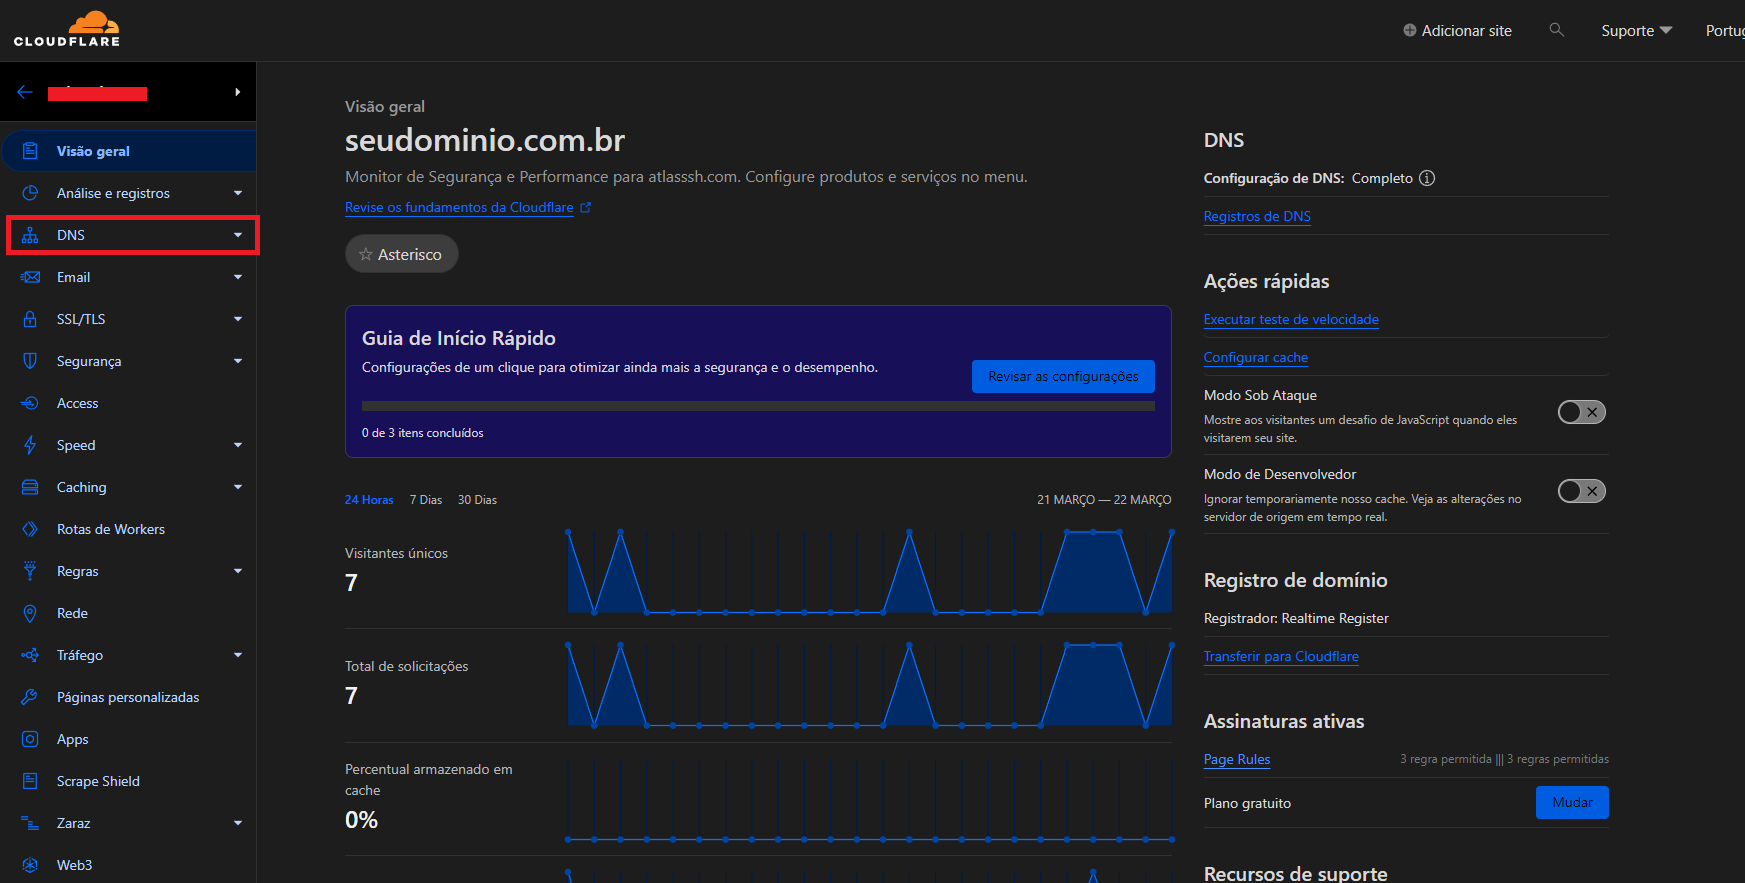Click the Tráfego share icon
Screen dimensions: 1745x883
(x=30, y=655)
